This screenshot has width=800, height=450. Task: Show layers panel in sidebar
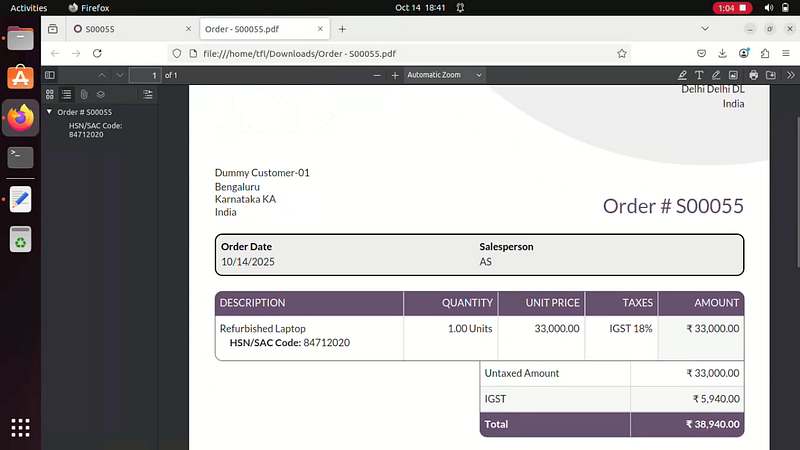(101, 94)
